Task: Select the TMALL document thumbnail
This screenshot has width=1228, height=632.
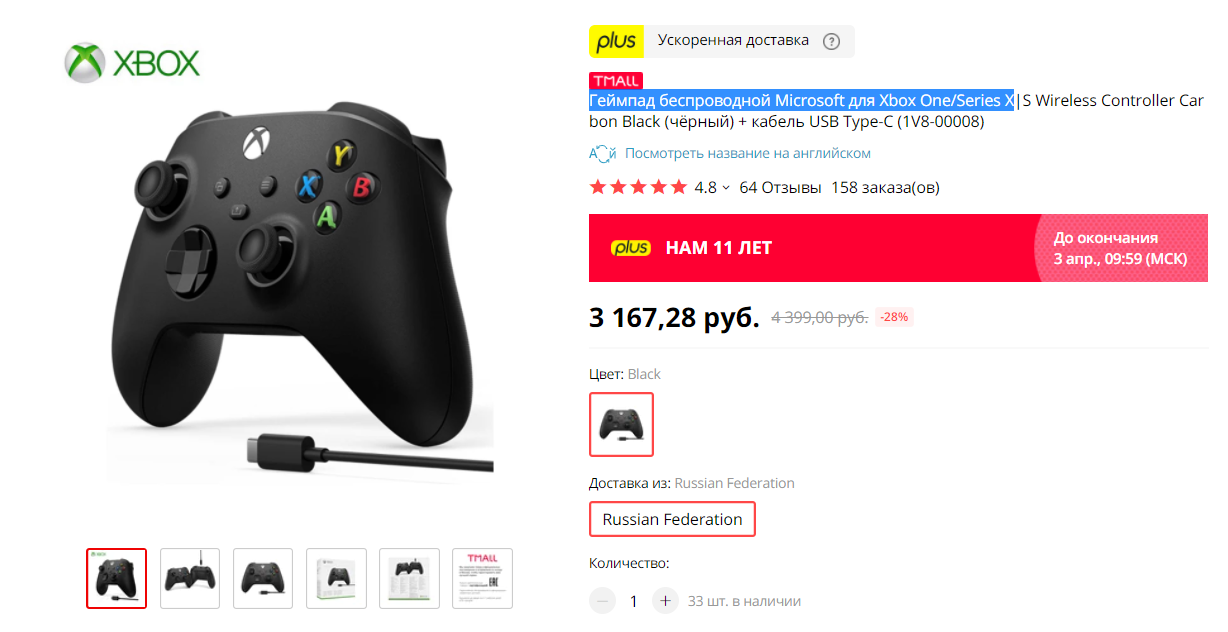Action: [x=482, y=578]
